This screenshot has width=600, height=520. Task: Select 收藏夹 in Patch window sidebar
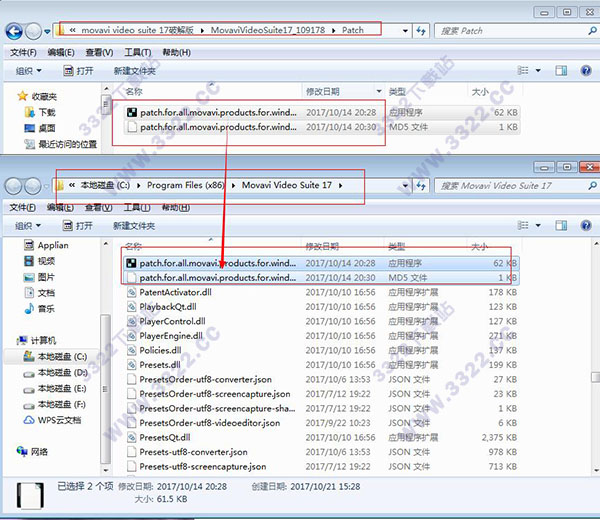tap(37, 96)
